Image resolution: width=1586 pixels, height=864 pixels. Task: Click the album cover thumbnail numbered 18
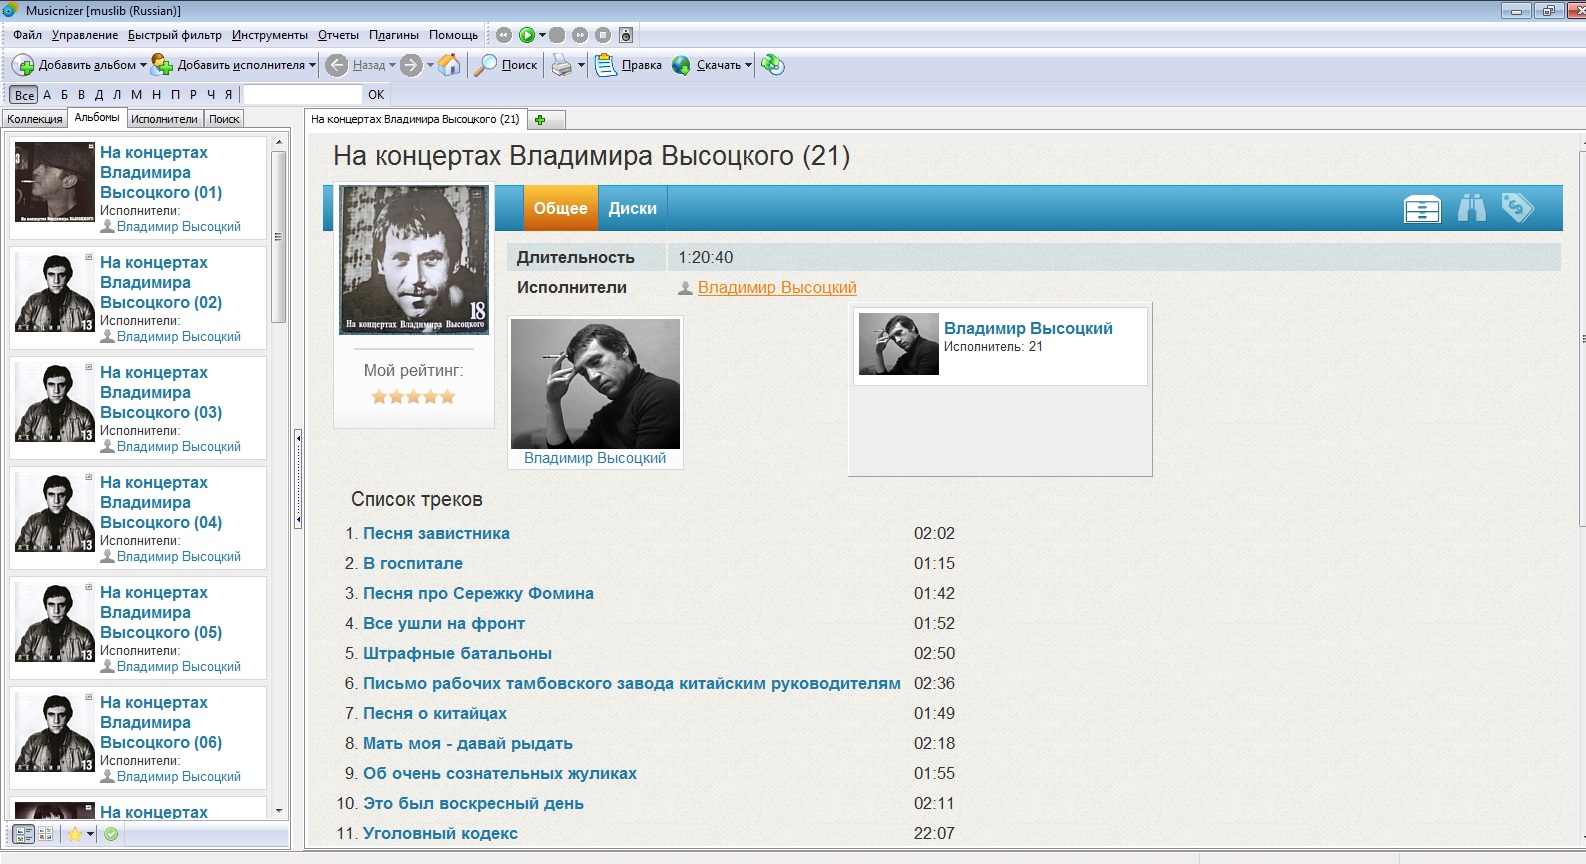[414, 259]
